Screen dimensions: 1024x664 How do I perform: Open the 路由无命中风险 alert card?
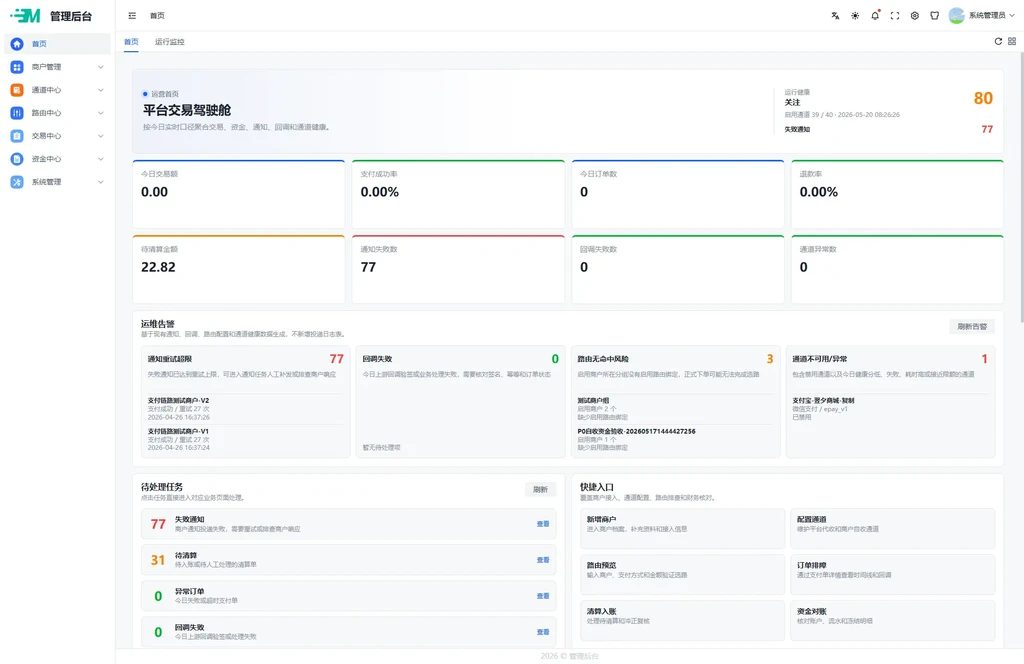pos(675,402)
